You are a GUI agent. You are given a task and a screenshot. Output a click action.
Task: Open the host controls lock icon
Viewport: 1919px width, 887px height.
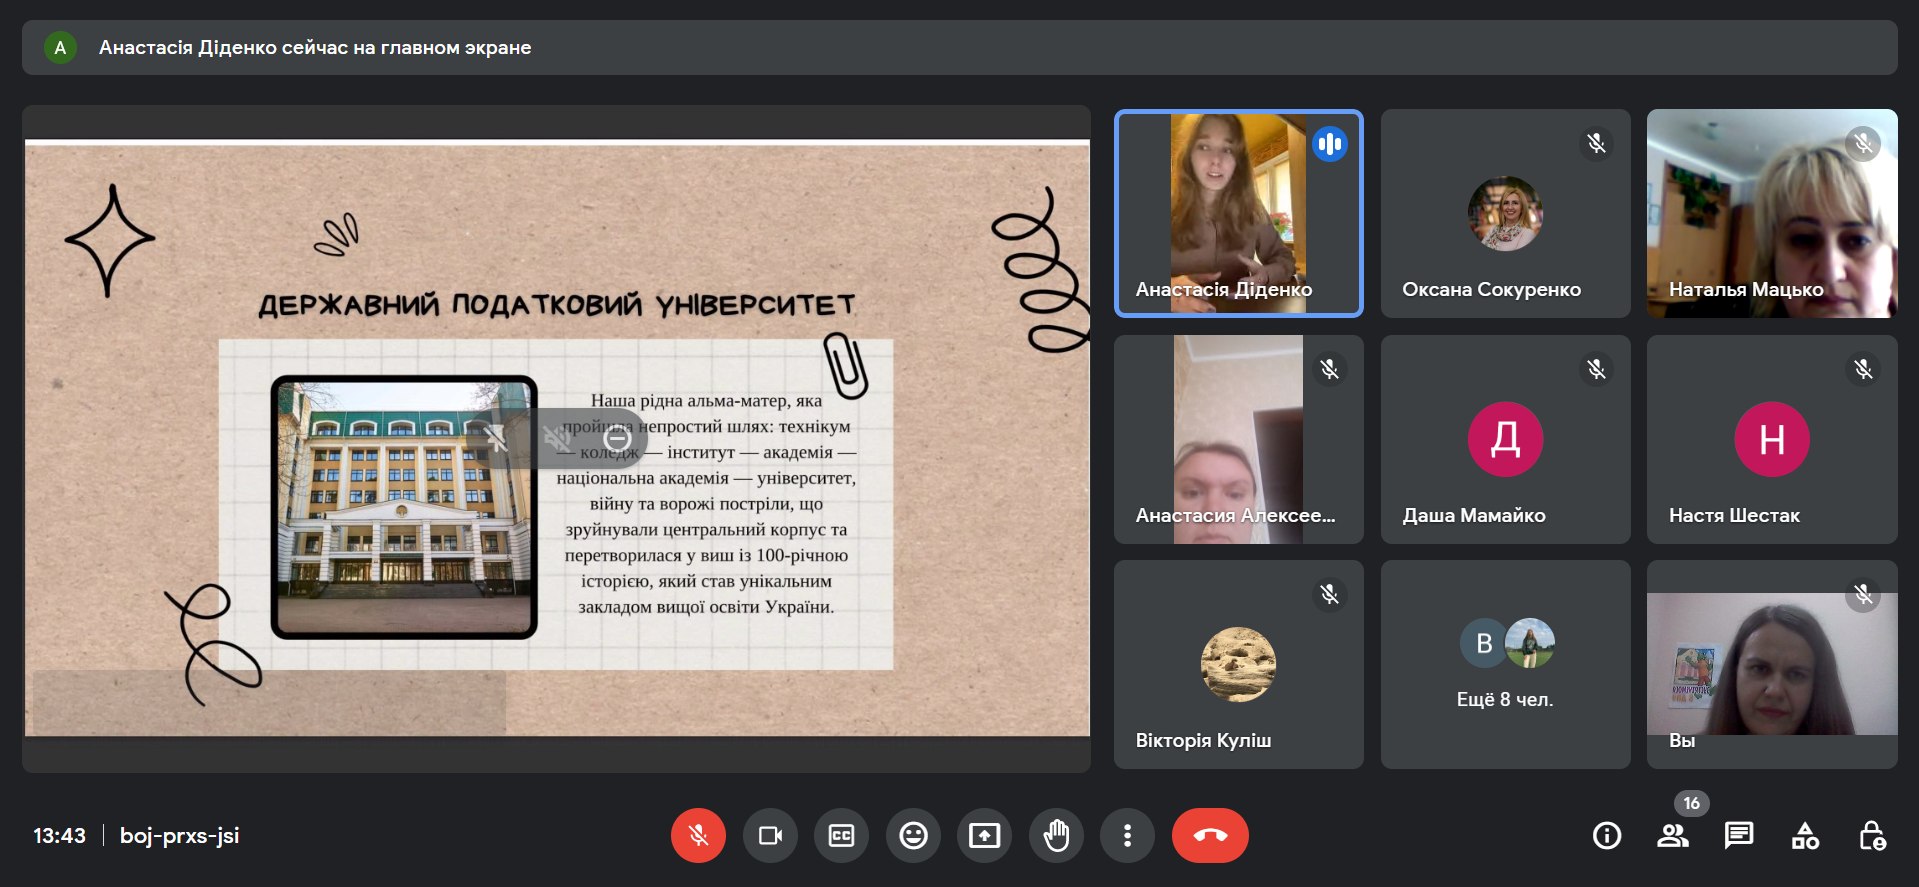coord(1872,835)
